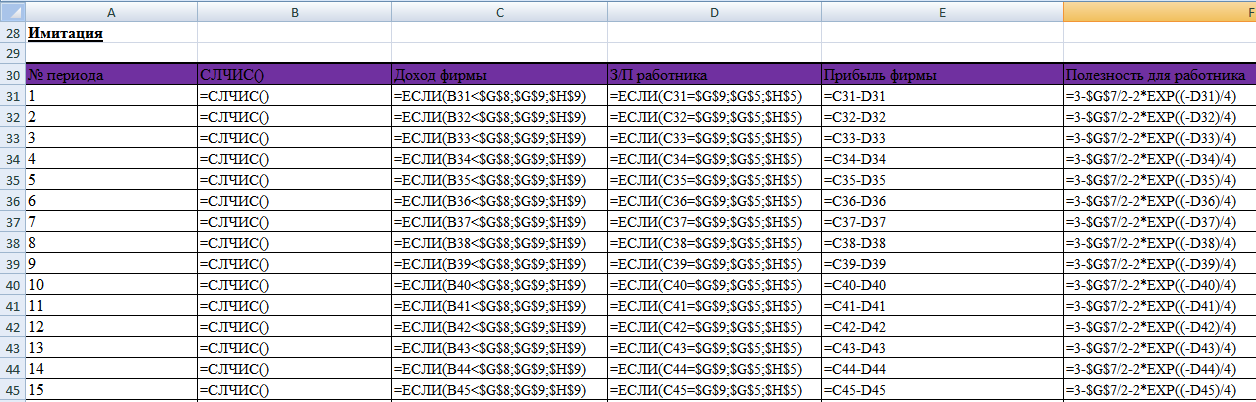Click the 'Имитация' title cell

pos(111,33)
